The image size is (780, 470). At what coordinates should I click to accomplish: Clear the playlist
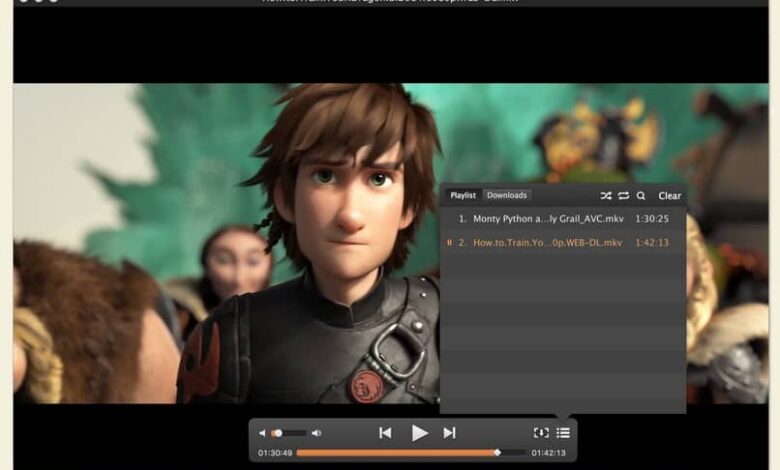(x=670, y=196)
